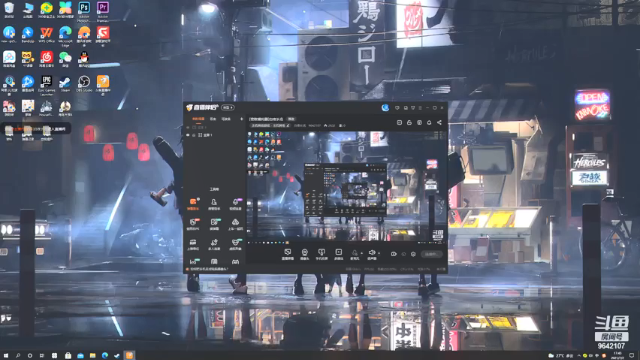Open Adobe Photoshop desktop shortcut
640x360 pixels.
coord(84,10)
